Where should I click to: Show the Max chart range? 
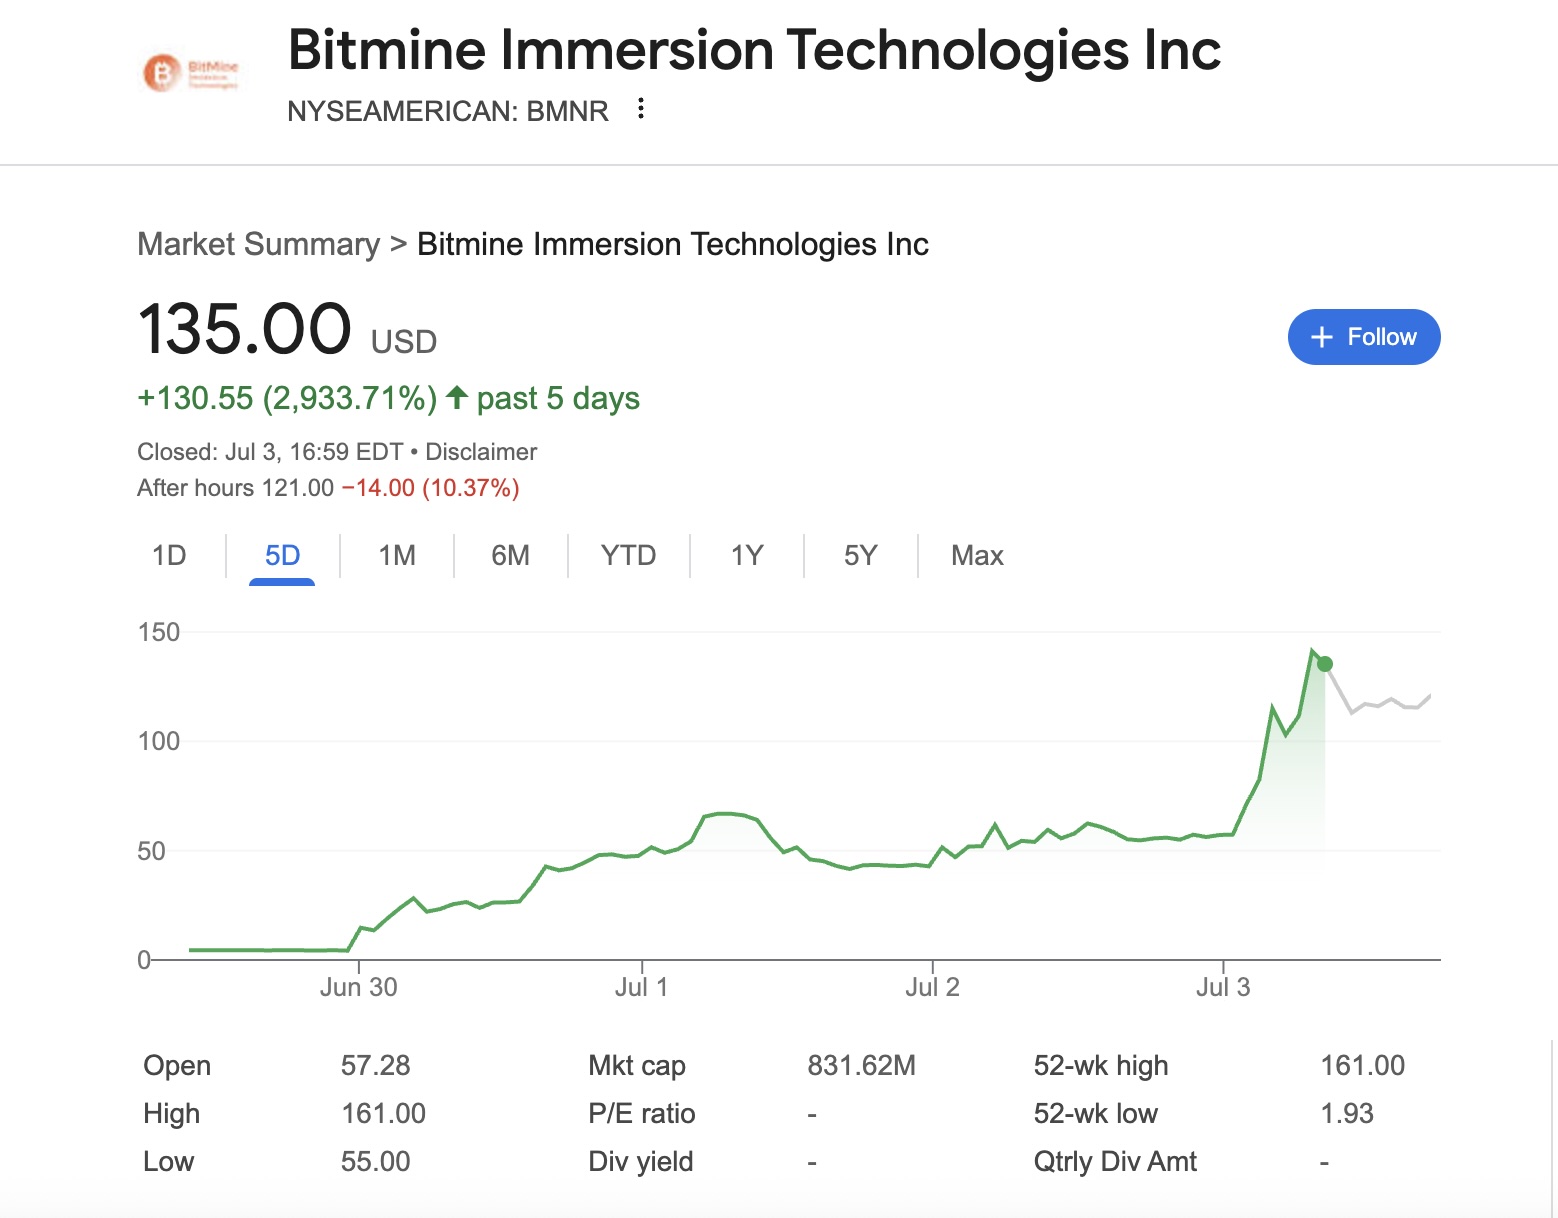pyautogui.click(x=977, y=556)
